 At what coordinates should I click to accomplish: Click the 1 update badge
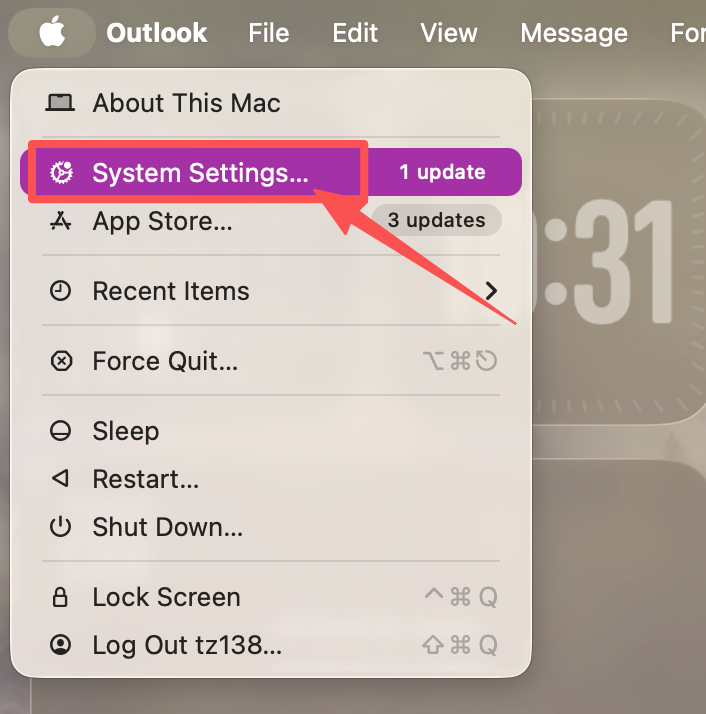click(442, 172)
